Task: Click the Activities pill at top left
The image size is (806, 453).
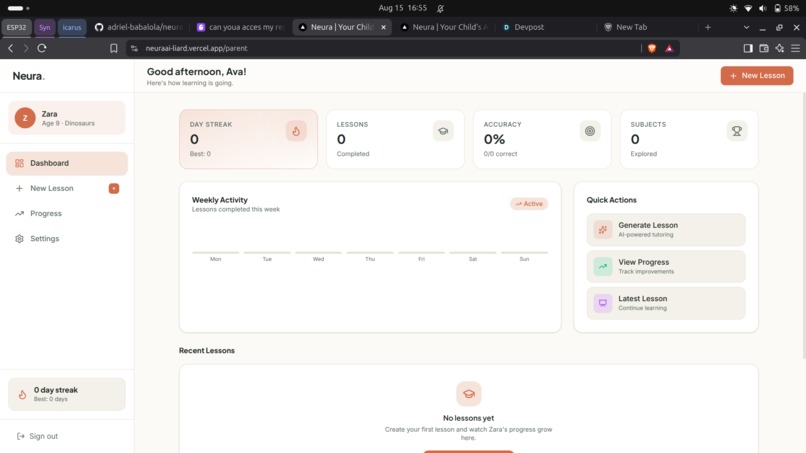Action: pyautogui.click(x=19, y=8)
